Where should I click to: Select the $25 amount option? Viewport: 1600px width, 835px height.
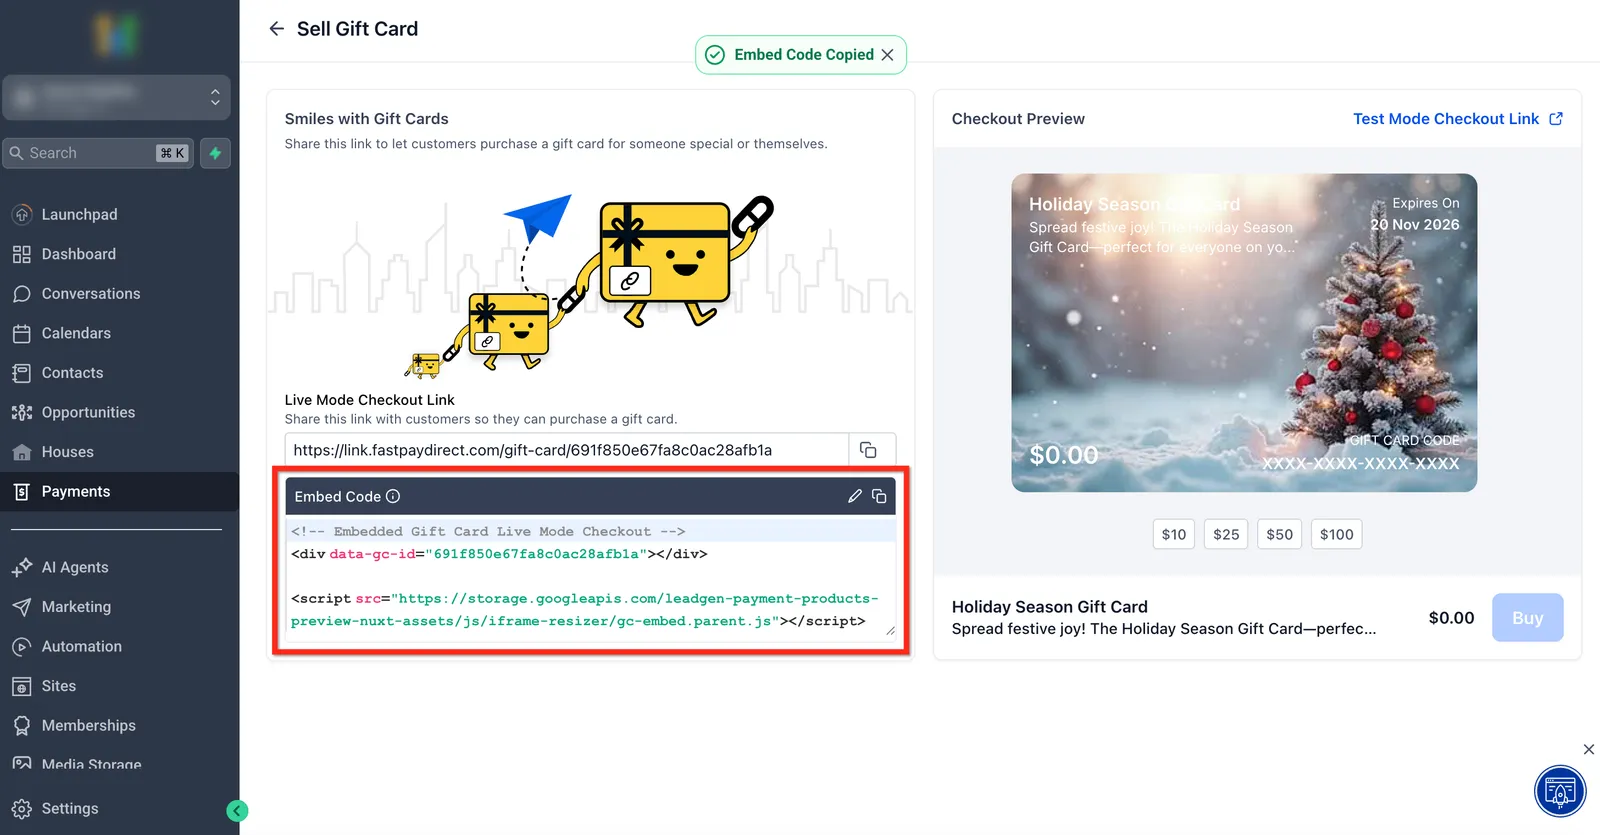point(1226,534)
